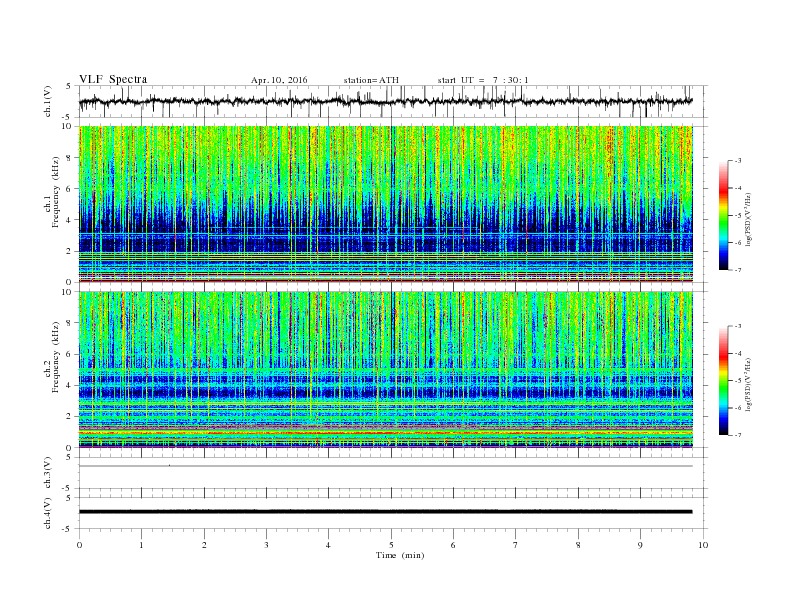Click the 'ch.2 Frequency (kHz)' axis label
The width and height of the screenshot is (792, 612).
tap(52, 357)
